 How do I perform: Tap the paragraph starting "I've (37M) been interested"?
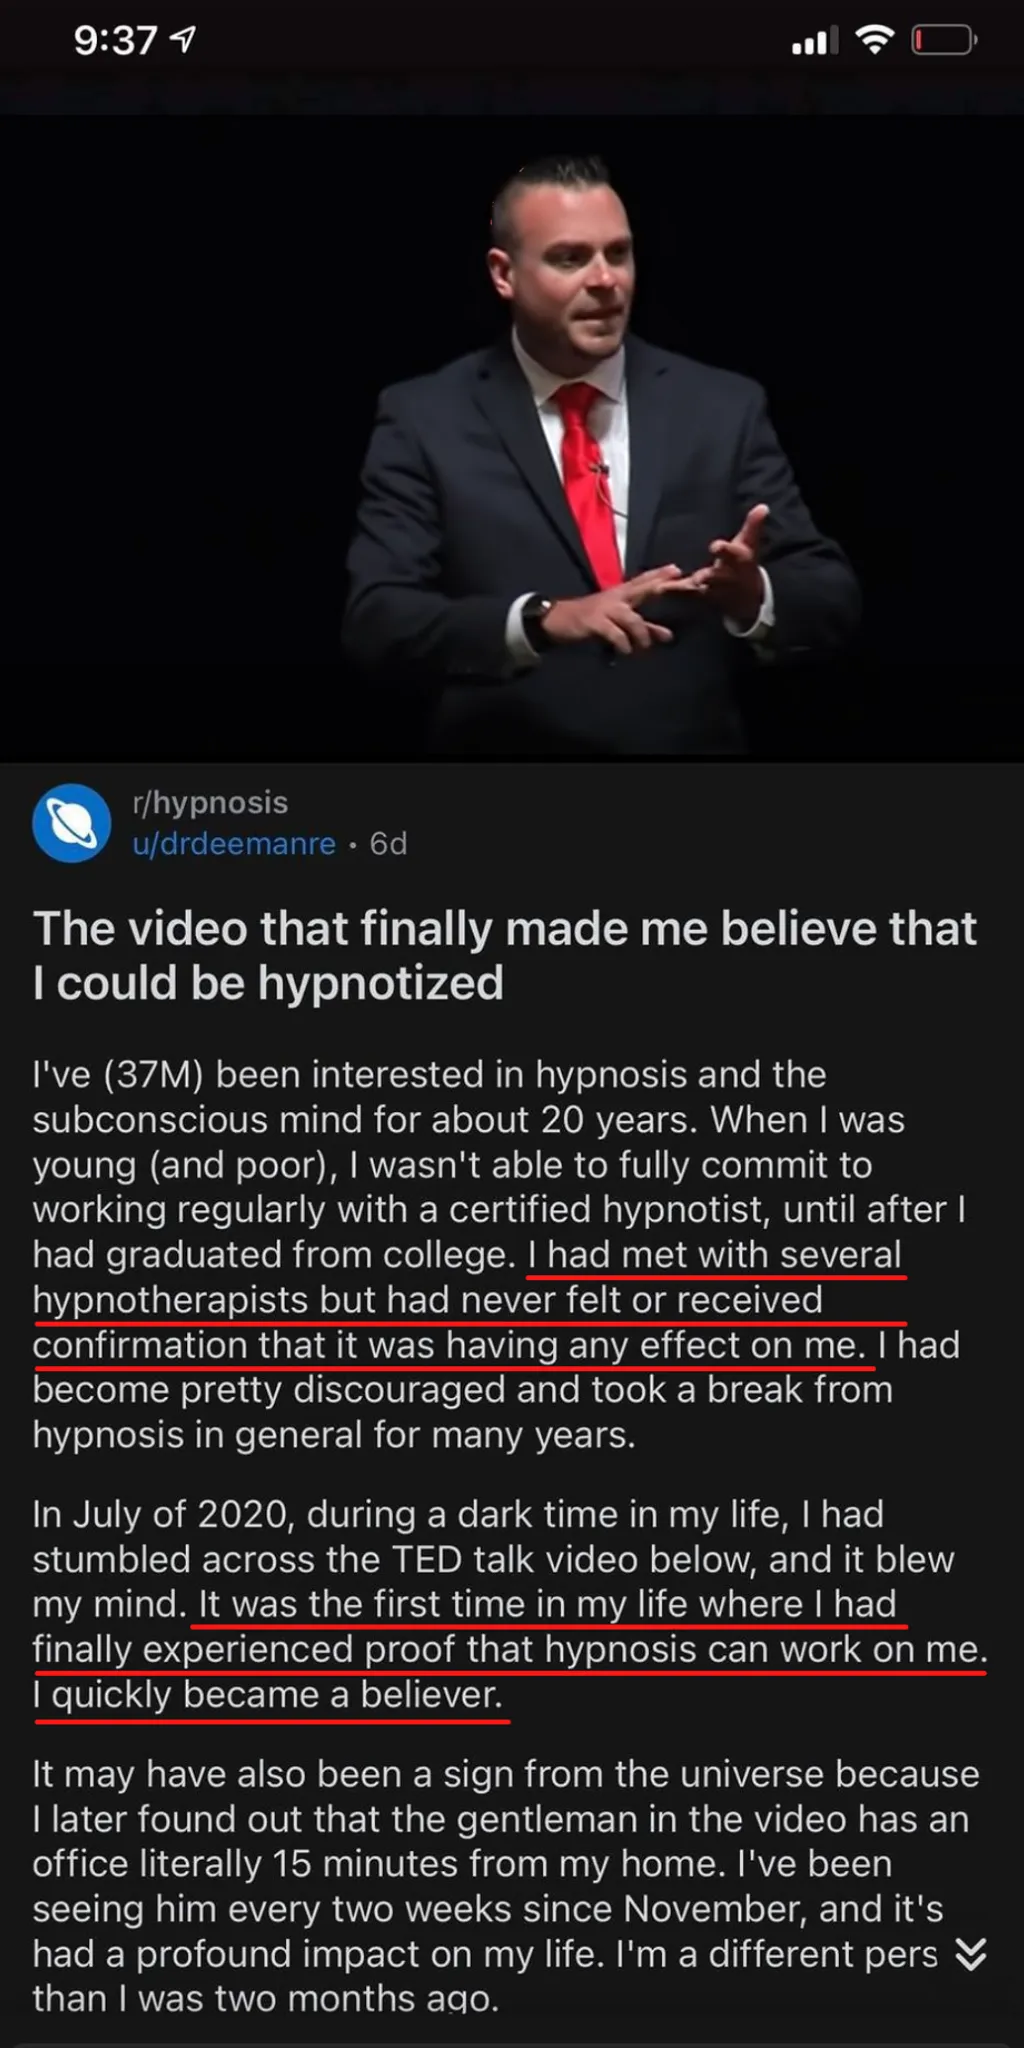(x=498, y=1254)
